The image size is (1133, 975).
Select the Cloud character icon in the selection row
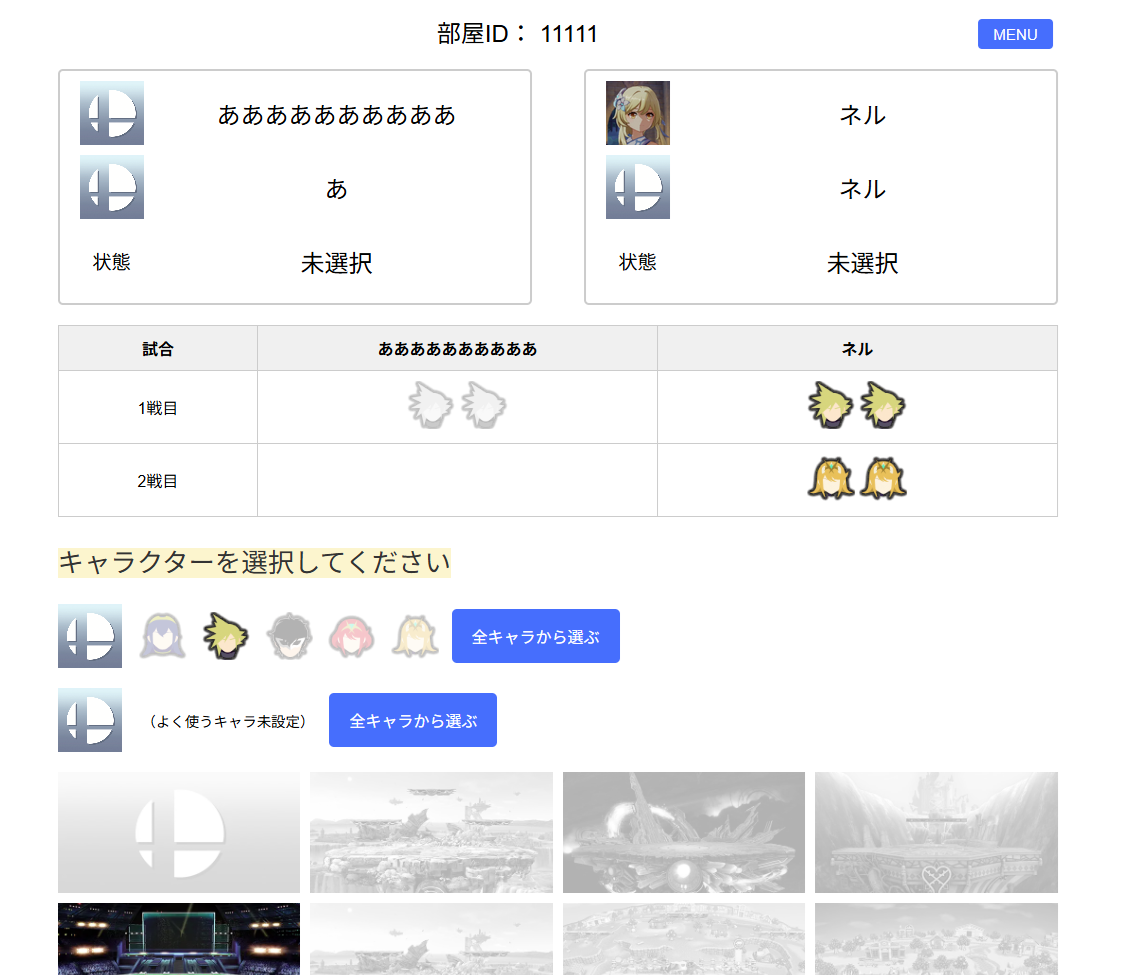(x=225, y=636)
